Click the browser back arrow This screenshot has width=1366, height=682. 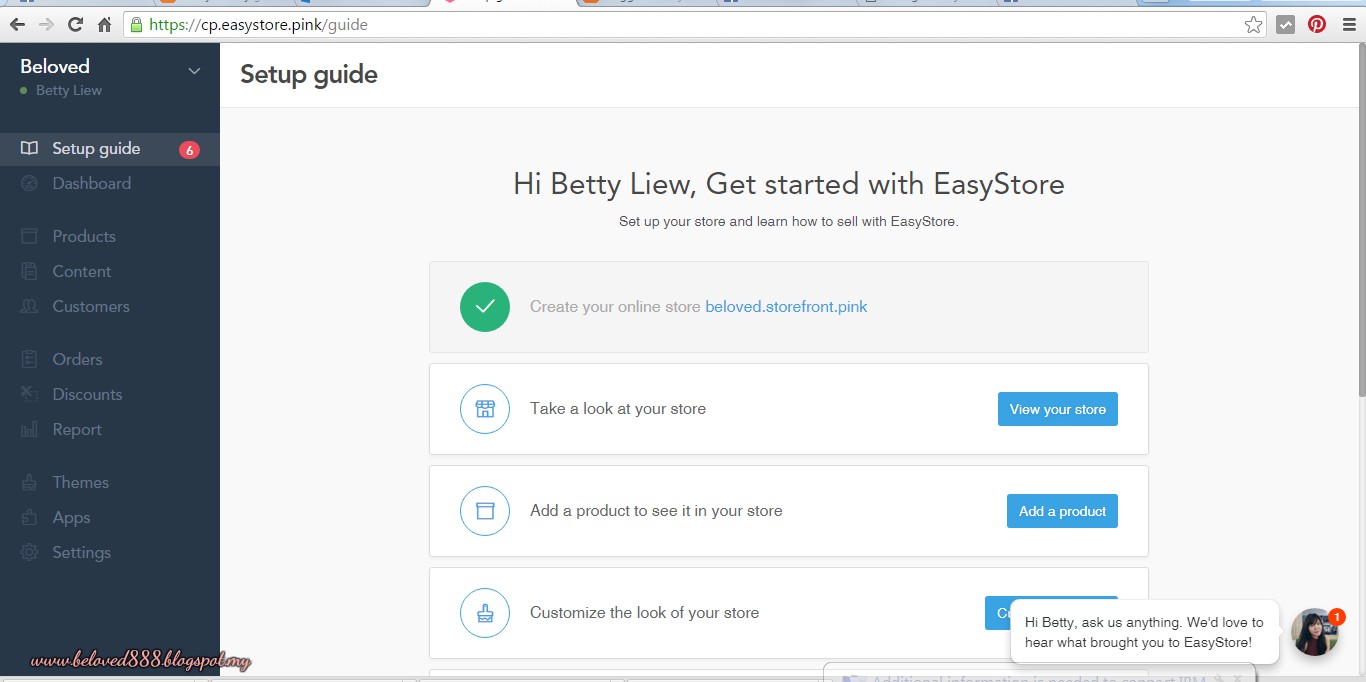pyautogui.click(x=17, y=25)
